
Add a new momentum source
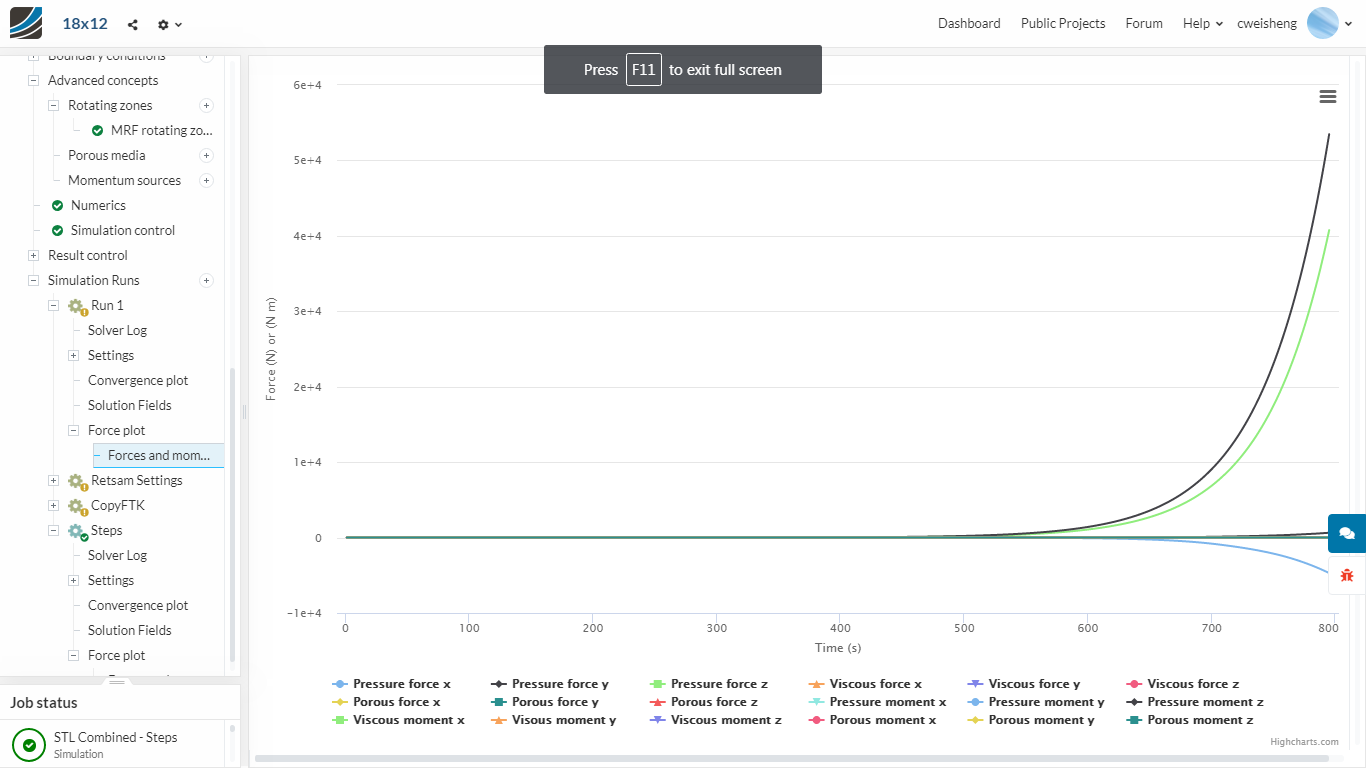coord(206,180)
